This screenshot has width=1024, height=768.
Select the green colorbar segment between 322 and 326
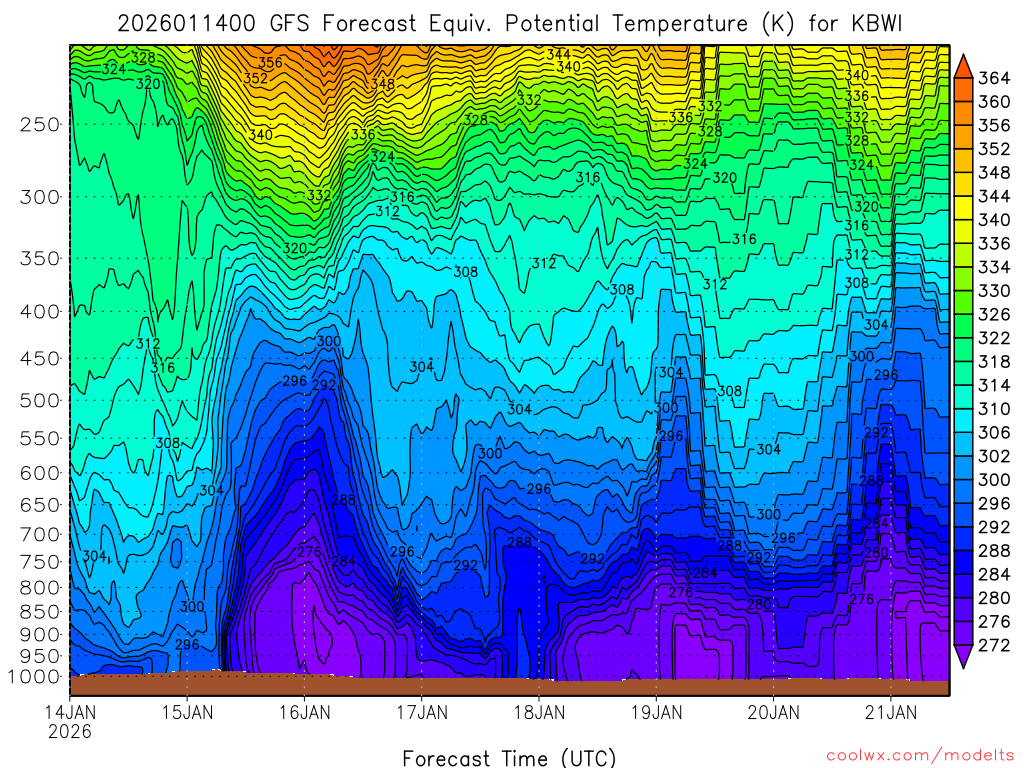click(963, 326)
